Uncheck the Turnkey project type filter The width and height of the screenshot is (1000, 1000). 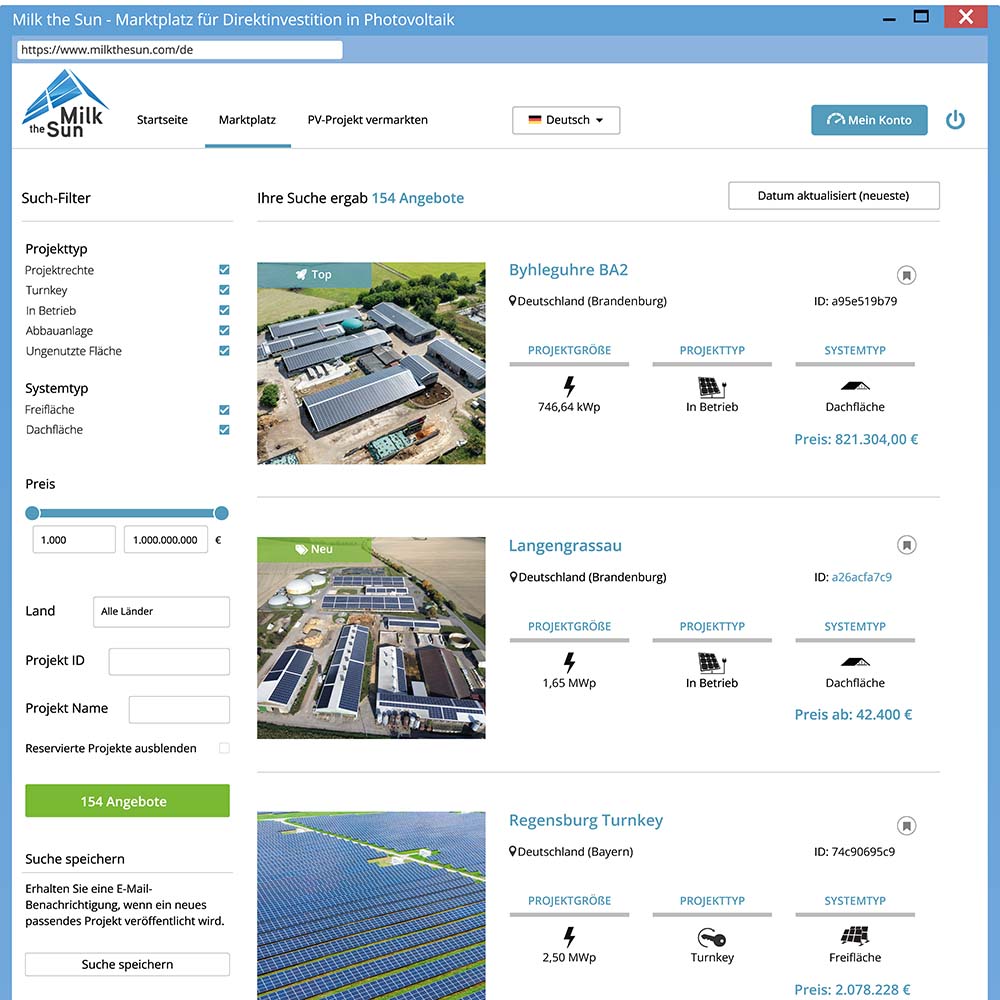click(x=224, y=290)
